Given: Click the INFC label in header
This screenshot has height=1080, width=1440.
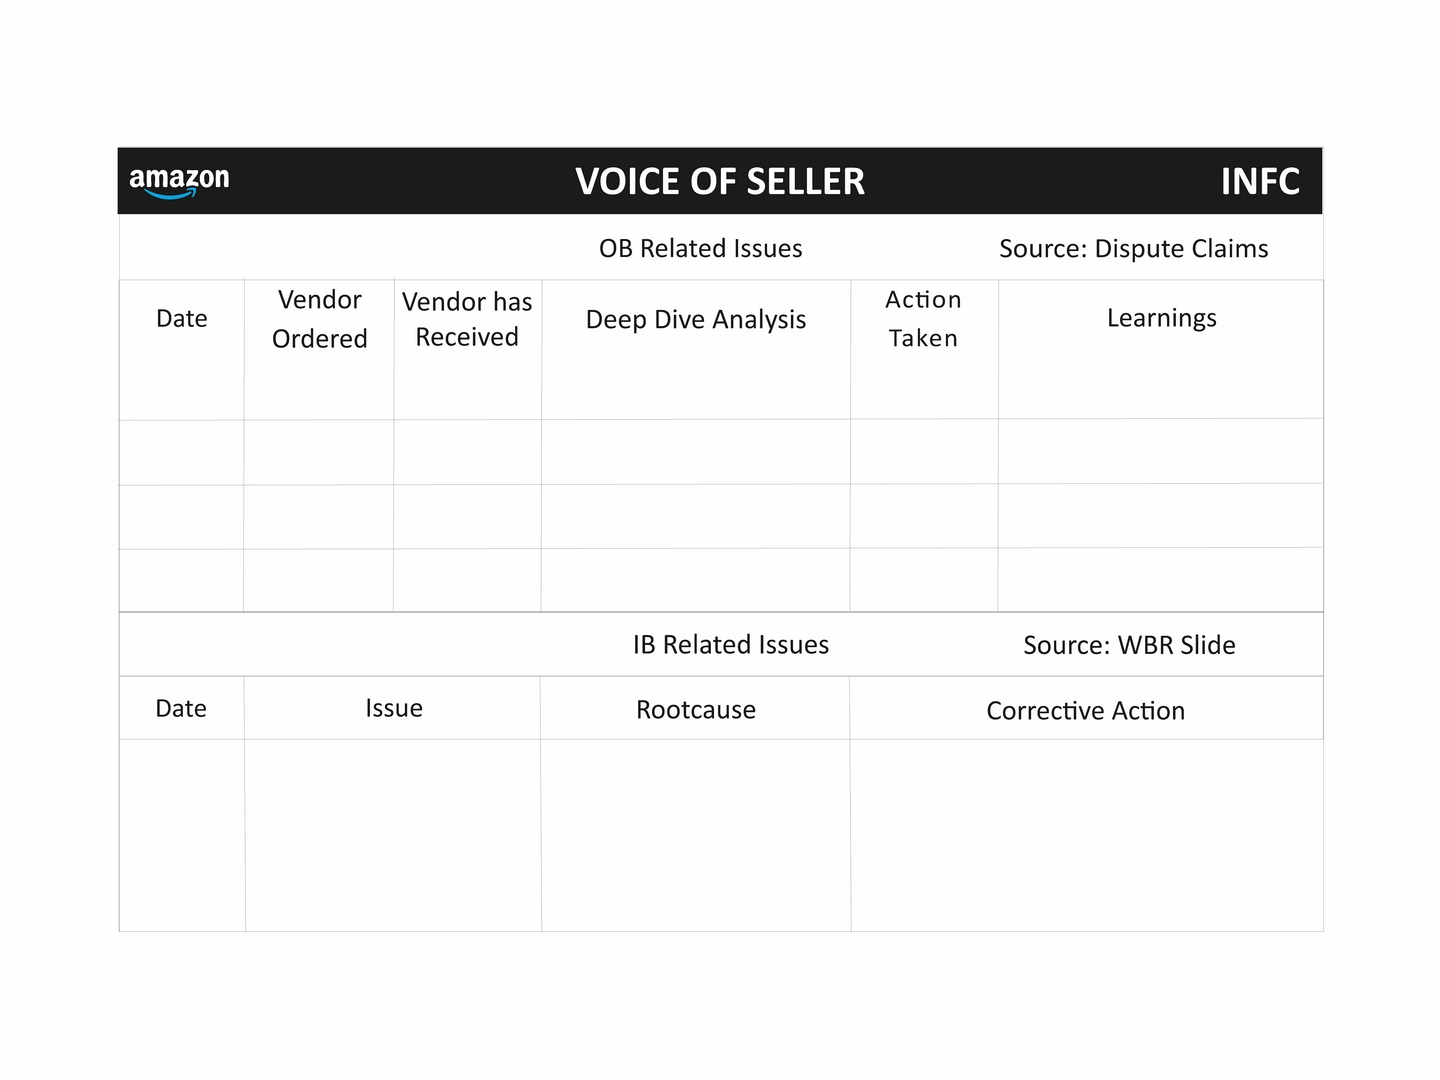Looking at the screenshot, I should (x=1260, y=182).
